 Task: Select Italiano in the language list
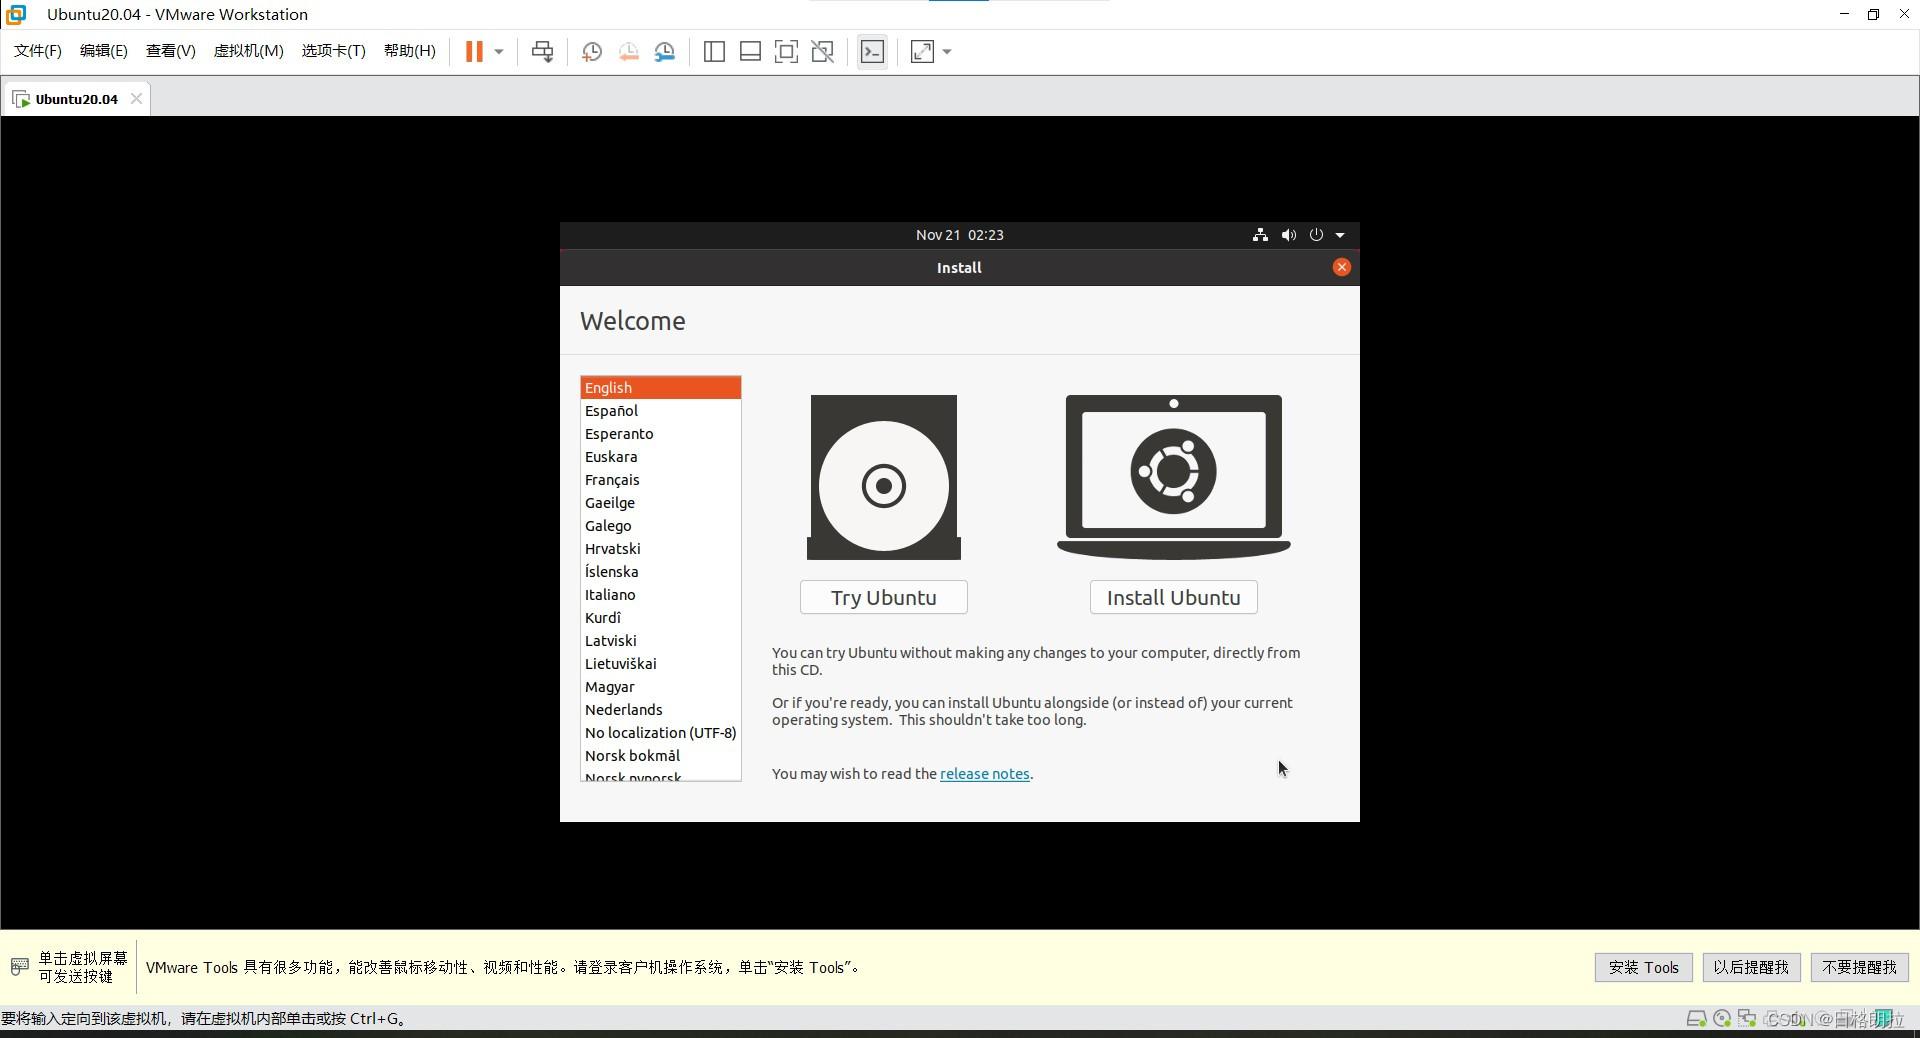pos(660,595)
